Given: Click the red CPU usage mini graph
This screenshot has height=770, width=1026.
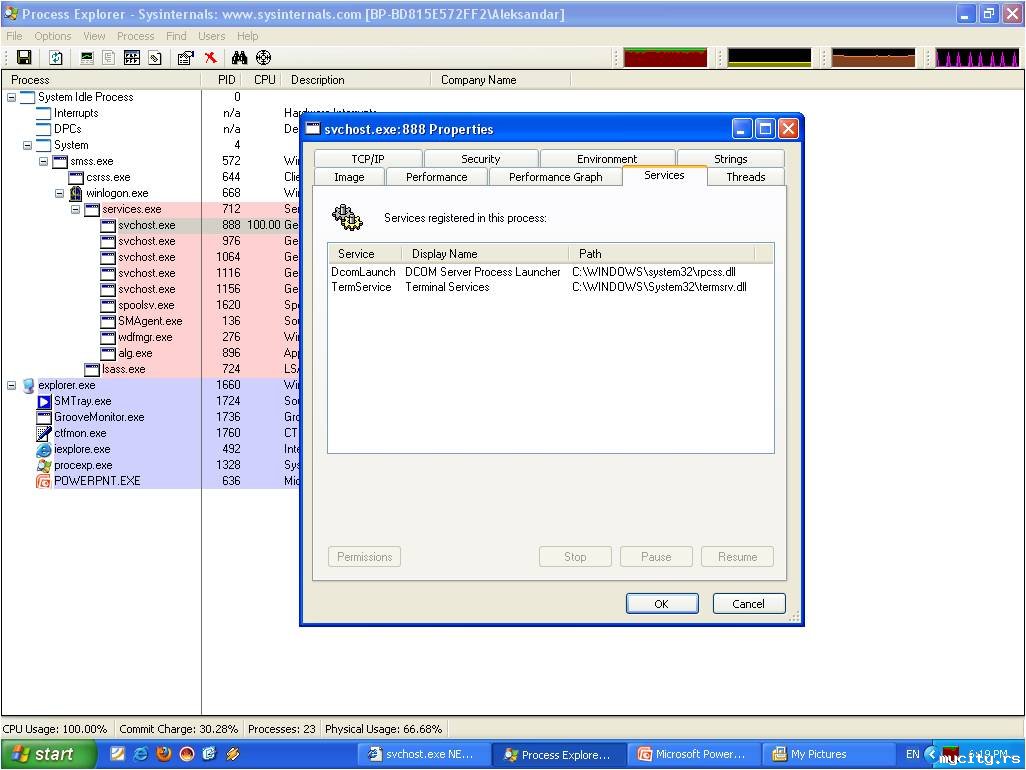Looking at the screenshot, I should click(x=665, y=58).
